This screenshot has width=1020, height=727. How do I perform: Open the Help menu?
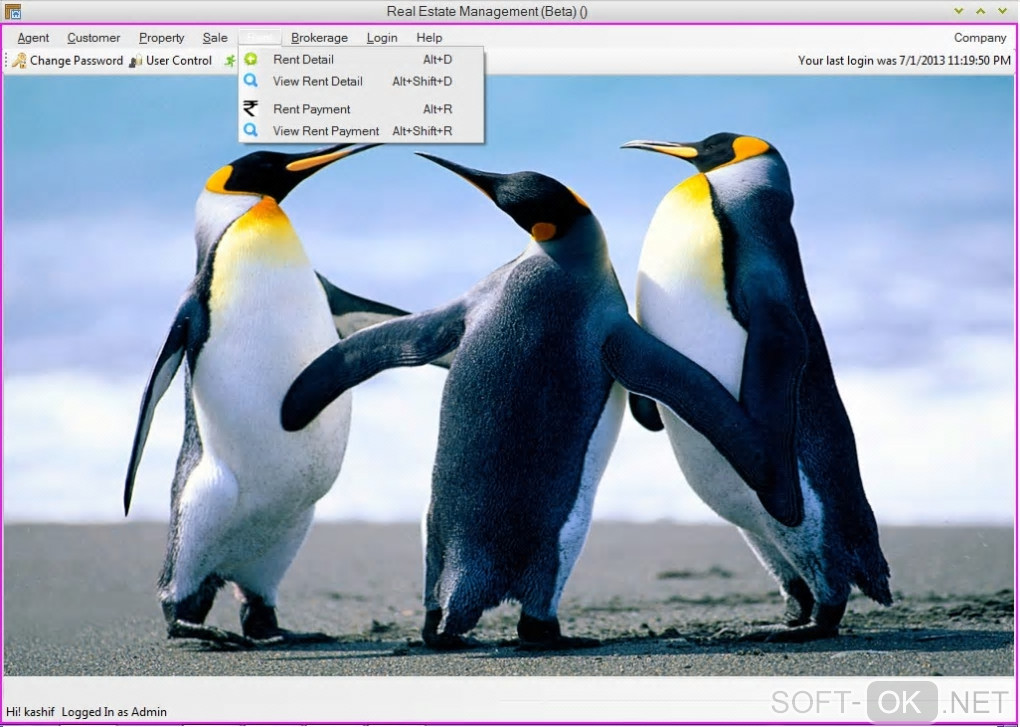[429, 38]
